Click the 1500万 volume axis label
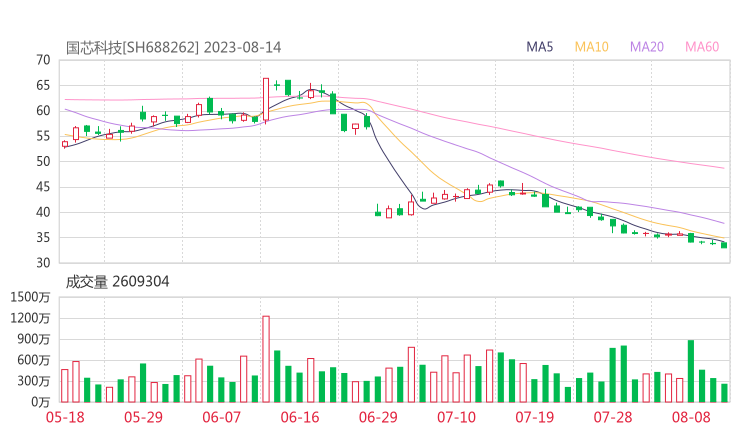This screenshot has width=740, height=440. [x=31, y=297]
